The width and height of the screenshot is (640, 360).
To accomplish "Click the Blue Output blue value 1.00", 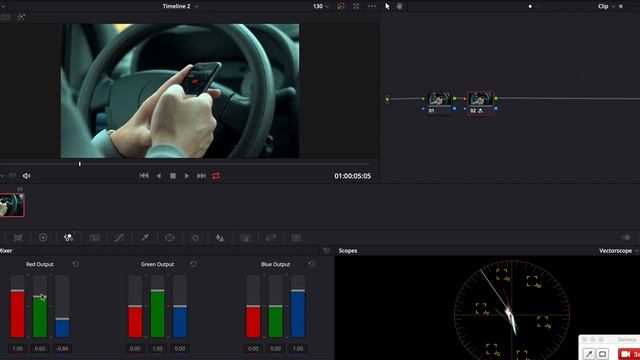I will click(298, 349).
